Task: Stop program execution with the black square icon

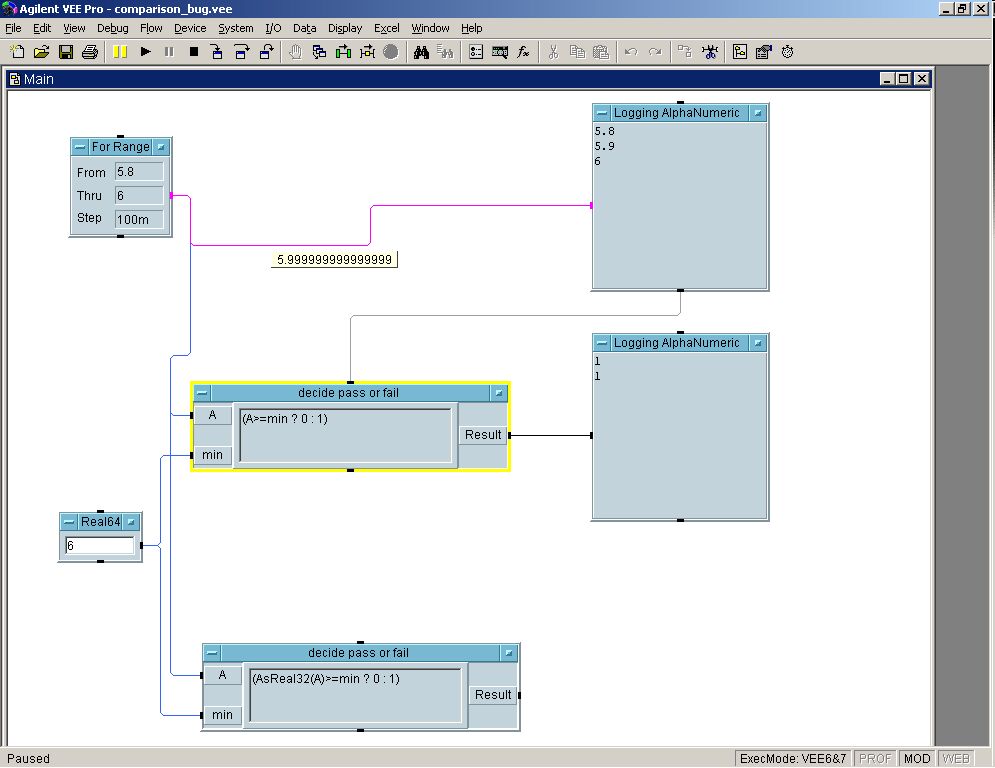Action: [194, 52]
